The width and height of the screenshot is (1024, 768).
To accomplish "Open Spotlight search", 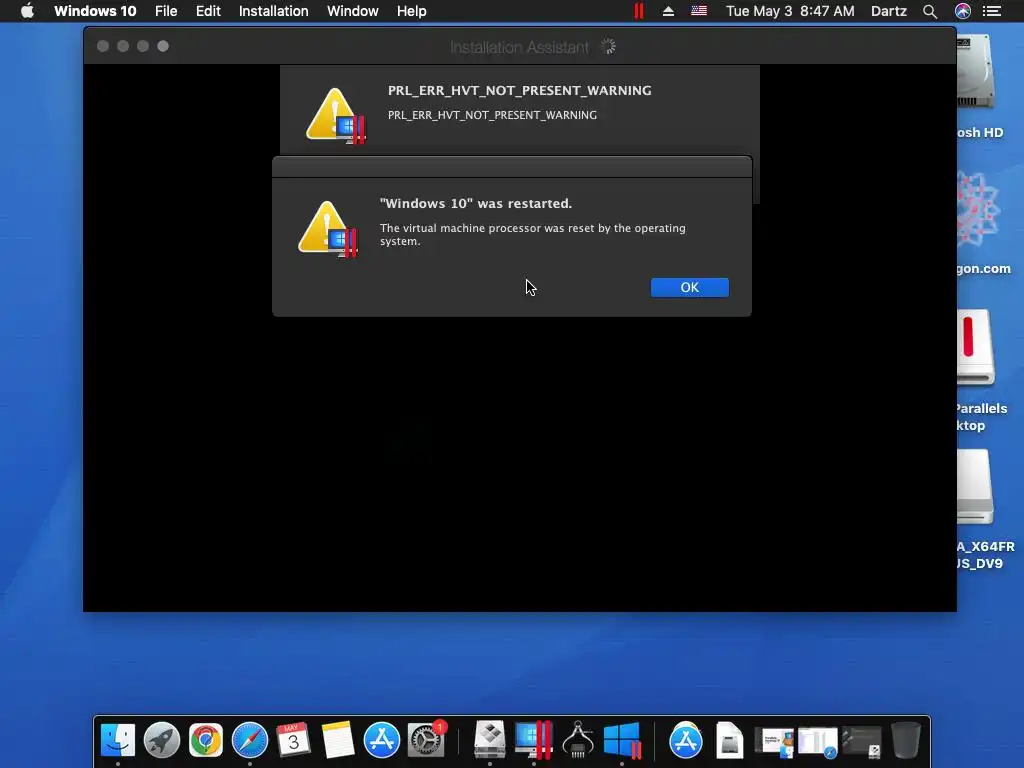I will (929, 11).
